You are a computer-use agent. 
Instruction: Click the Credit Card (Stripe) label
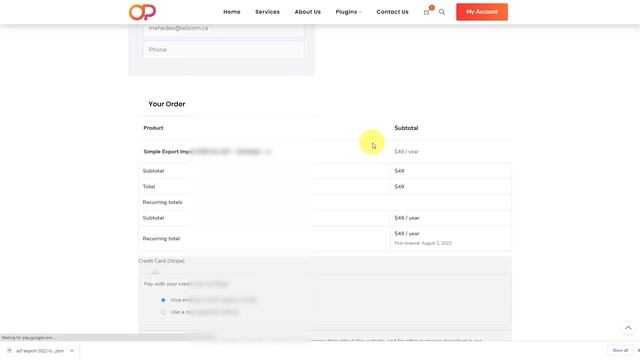161,261
